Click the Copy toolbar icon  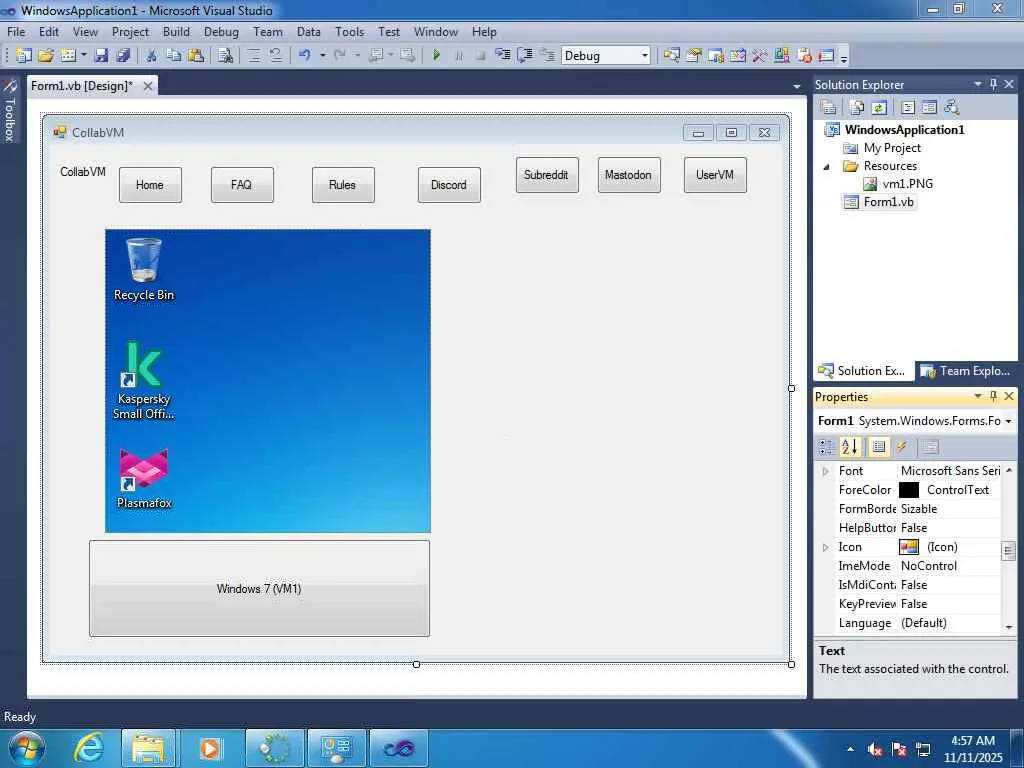[174, 56]
